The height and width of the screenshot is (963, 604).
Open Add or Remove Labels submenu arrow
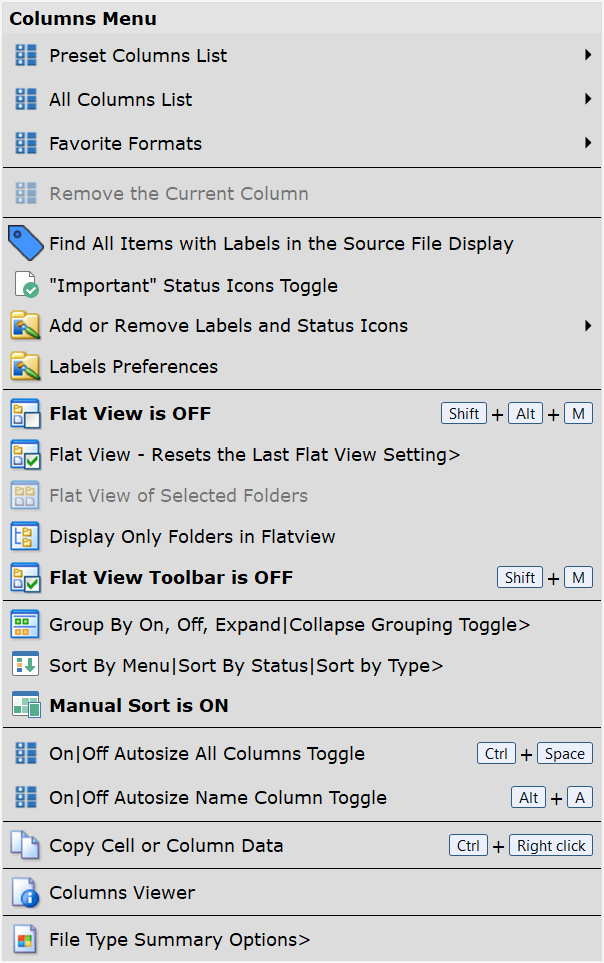pyautogui.click(x=589, y=326)
